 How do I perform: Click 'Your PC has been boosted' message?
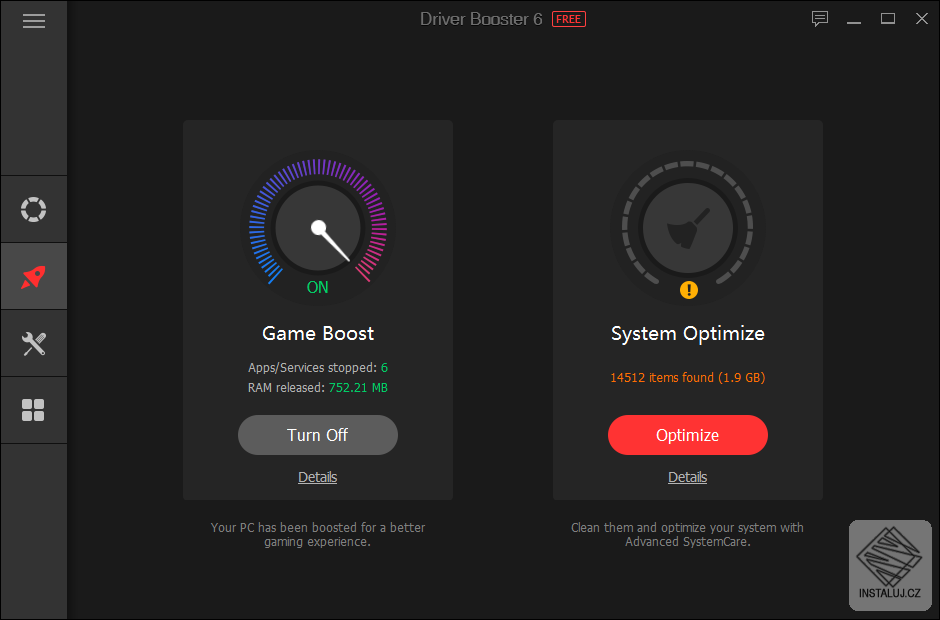(318, 534)
